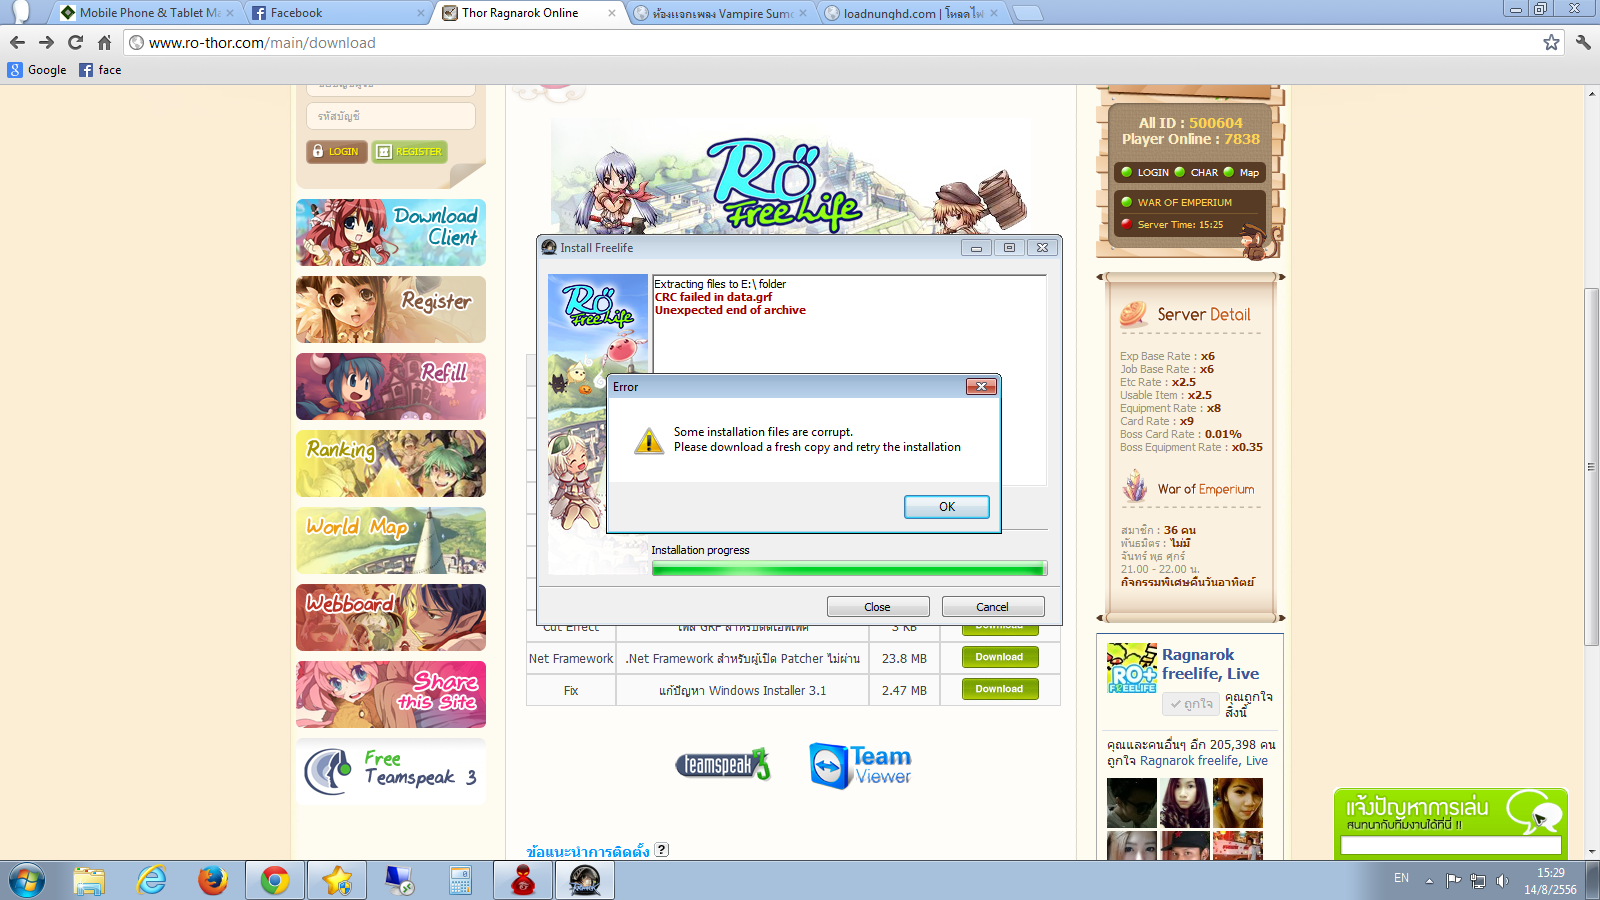Open the Download Client banner

(x=391, y=232)
